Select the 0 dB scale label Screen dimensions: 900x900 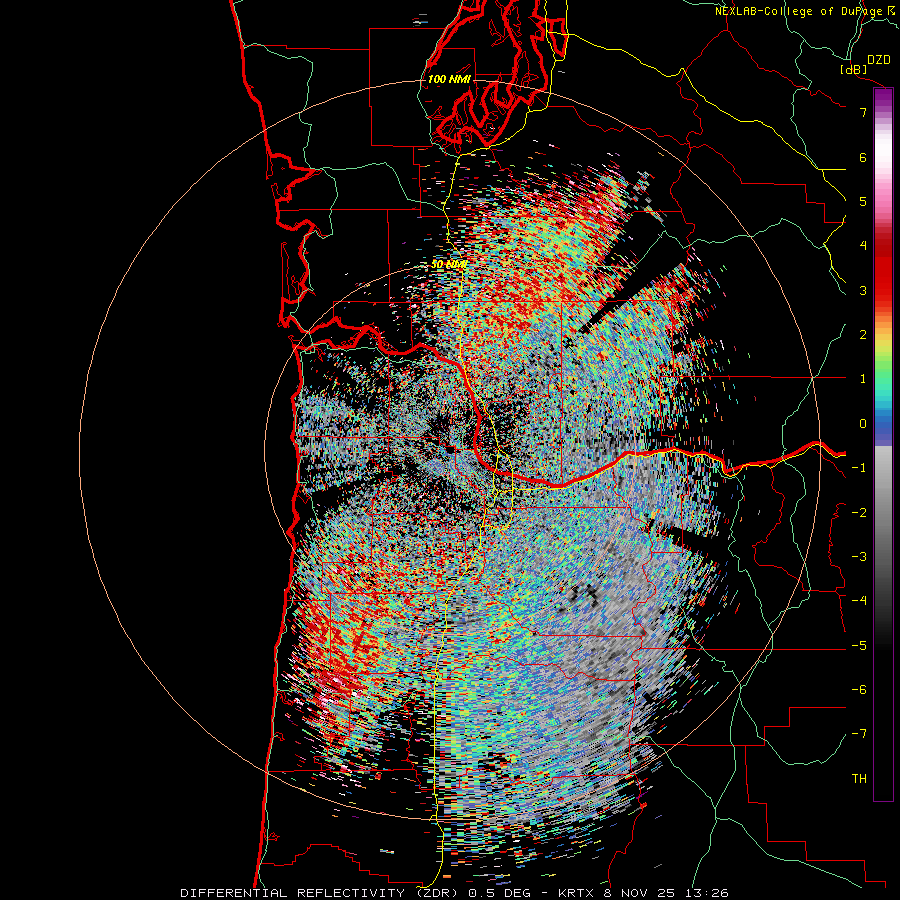coord(863,424)
